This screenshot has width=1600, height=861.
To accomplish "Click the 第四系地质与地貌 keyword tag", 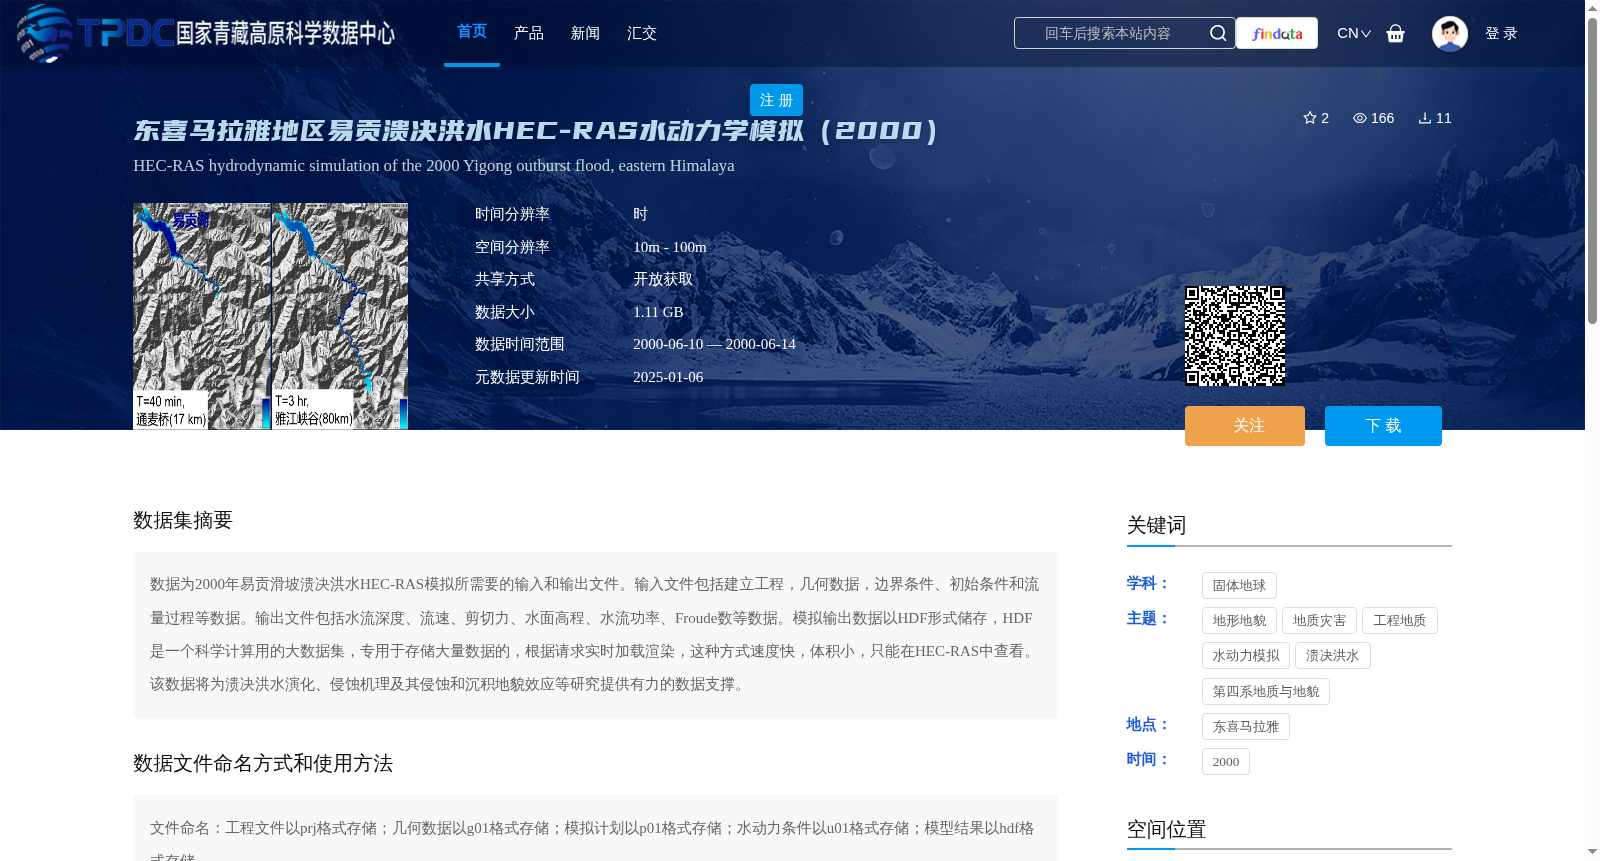I will pyautogui.click(x=1266, y=692).
